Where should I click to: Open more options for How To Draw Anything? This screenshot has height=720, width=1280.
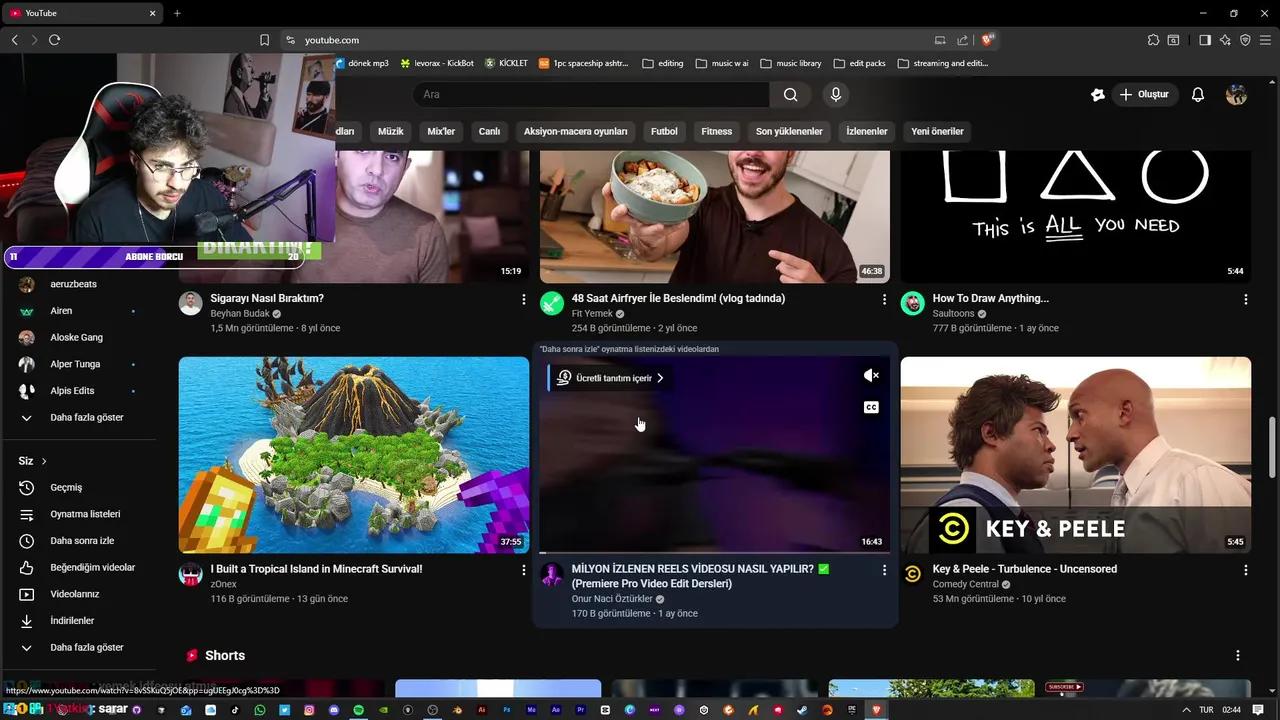1245,299
